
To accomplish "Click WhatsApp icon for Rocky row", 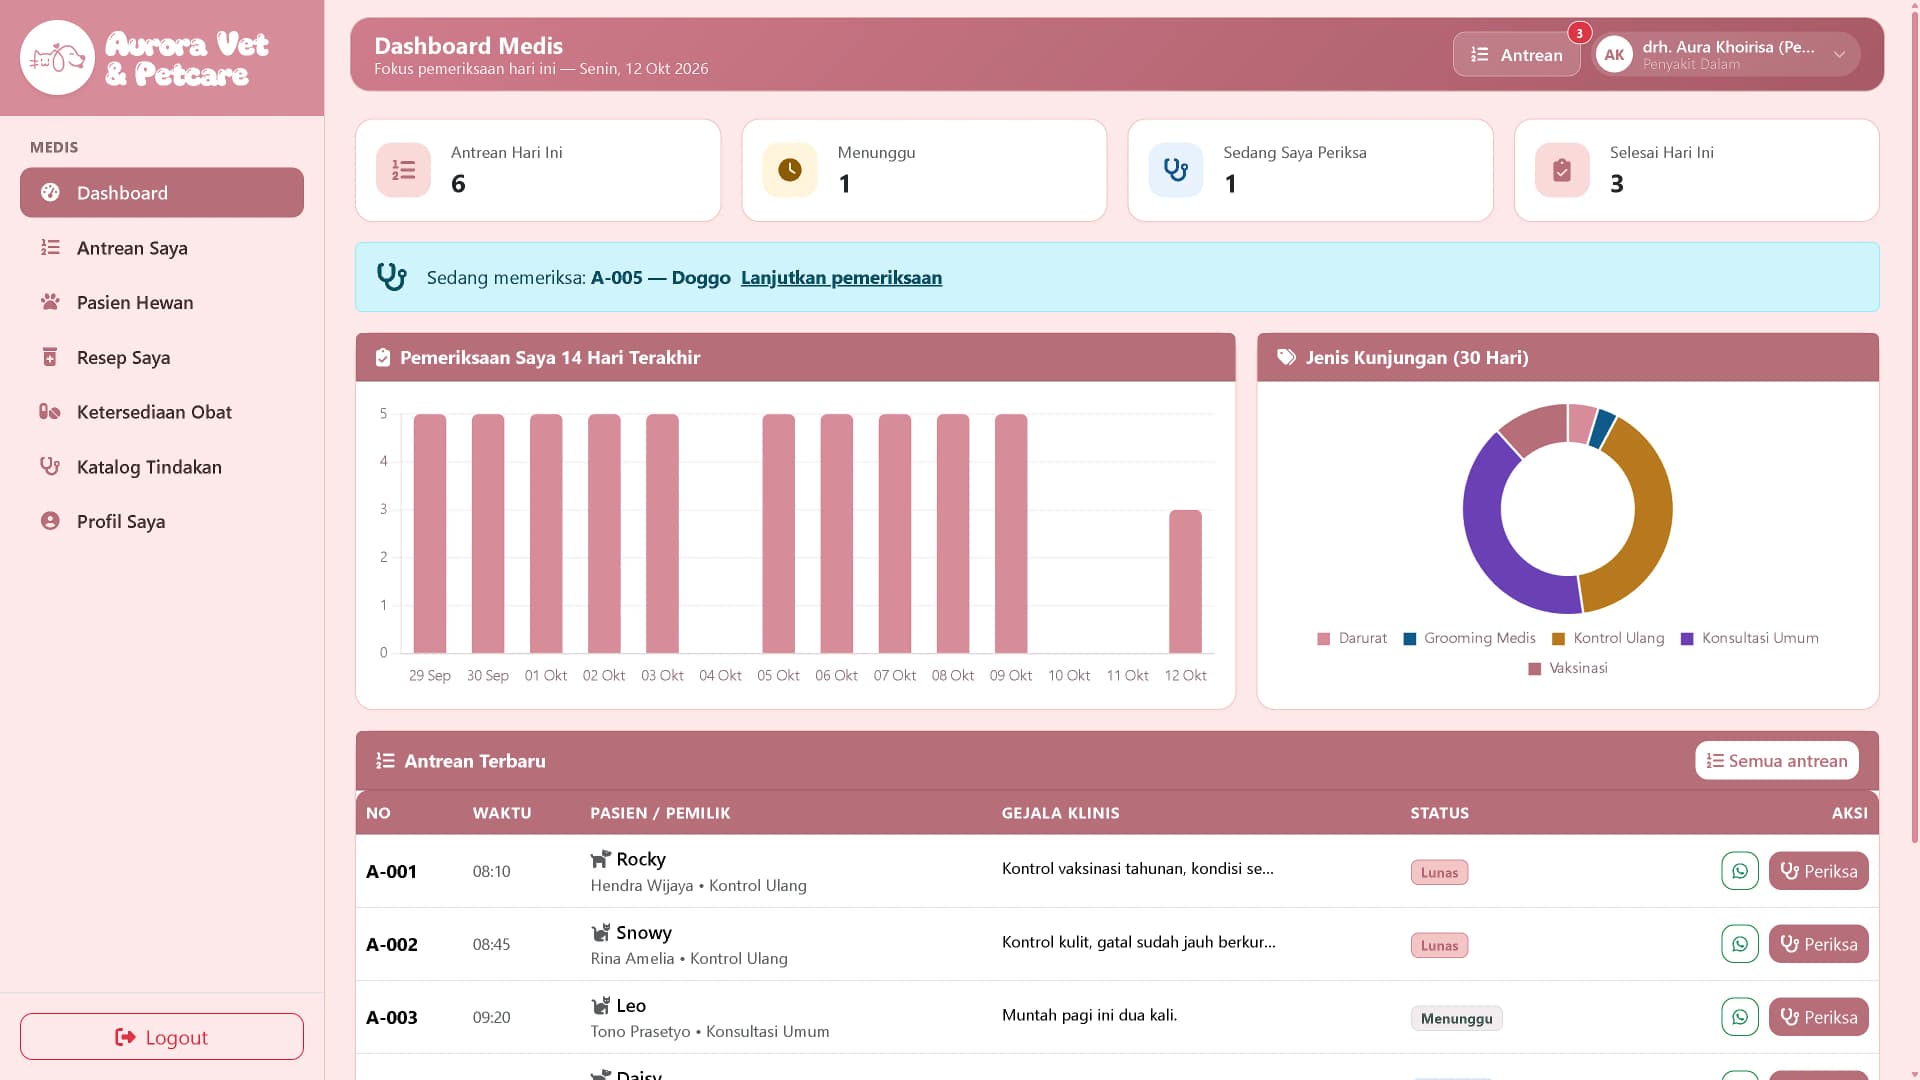I will point(1740,871).
